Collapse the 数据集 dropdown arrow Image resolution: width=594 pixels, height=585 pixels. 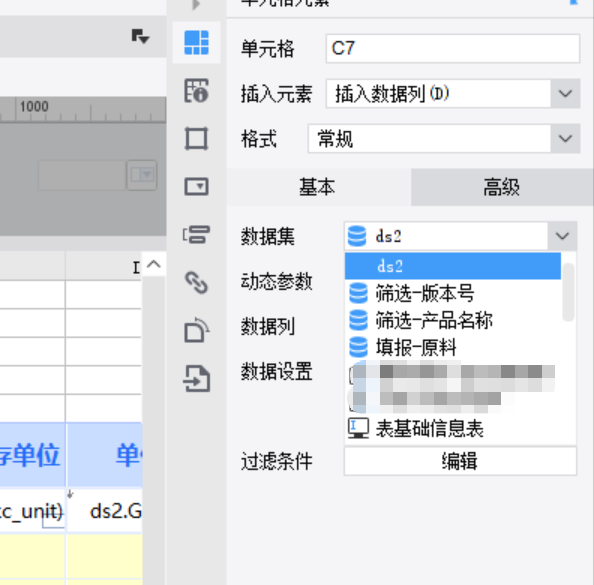tap(562, 236)
